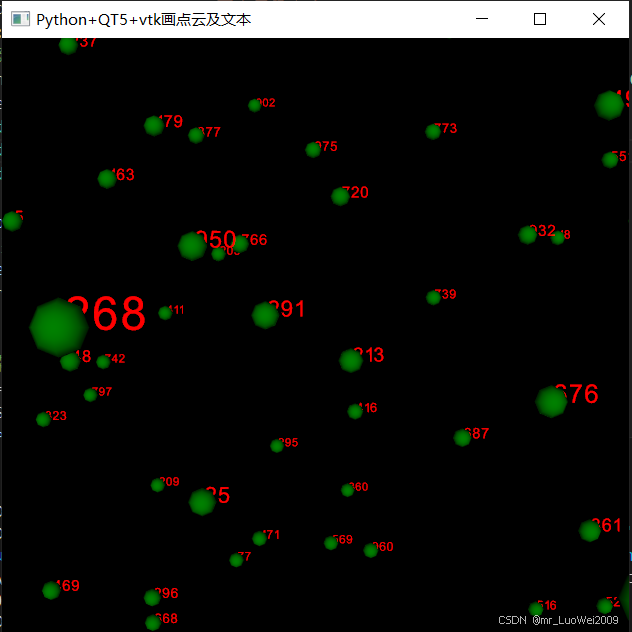632x632 pixels.
Task: Select the green point labeled 773
Action: (x=433, y=131)
